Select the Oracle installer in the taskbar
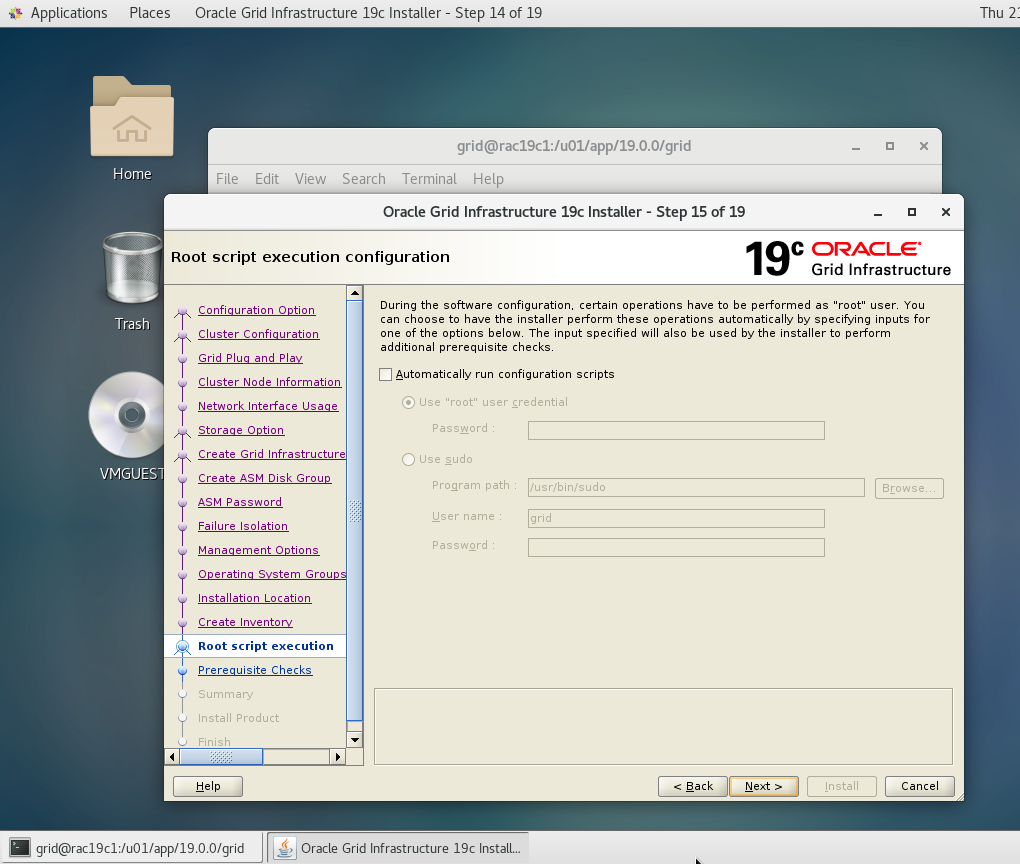 coord(398,846)
